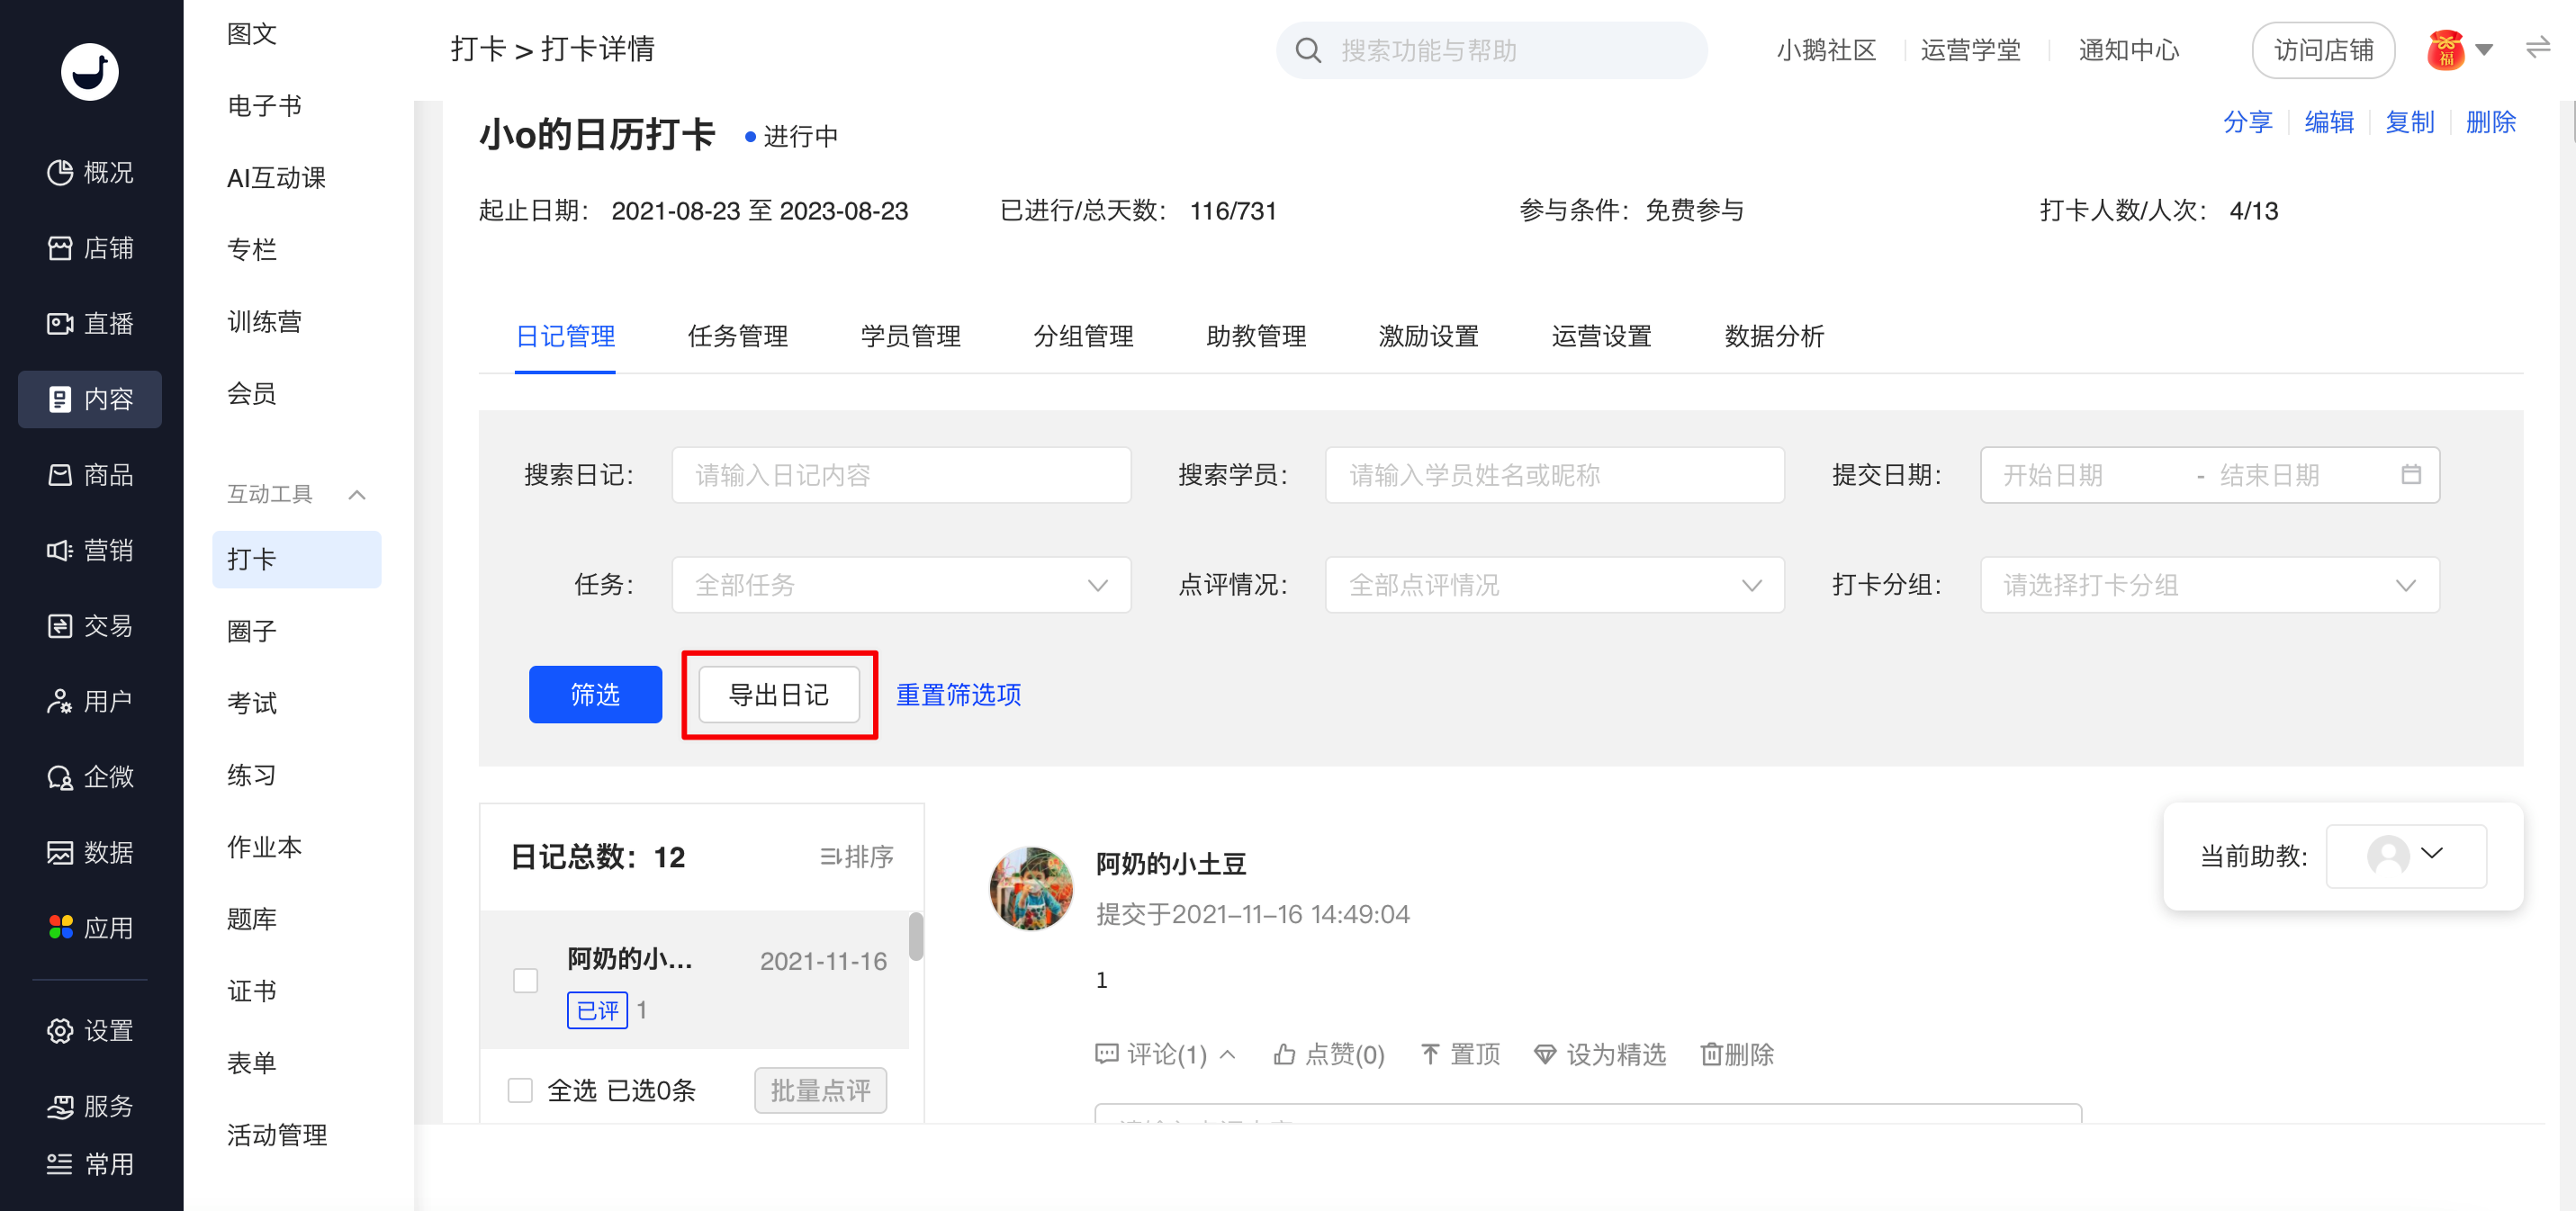Click the 重置筛选项 link
Screen dimensions: 2576x1211
point(958,694)
